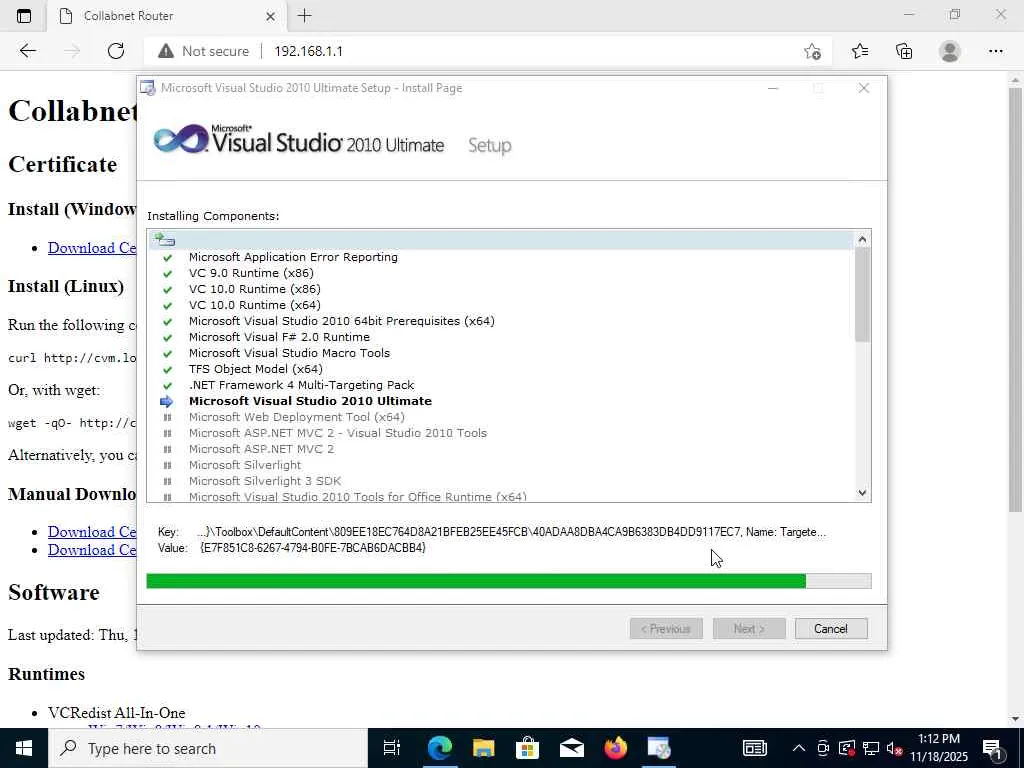This screenshot has height=768, width=1024.
Task: Select VC 9.0 Runtime (x86) row
Action: click(x=502, y=273)
